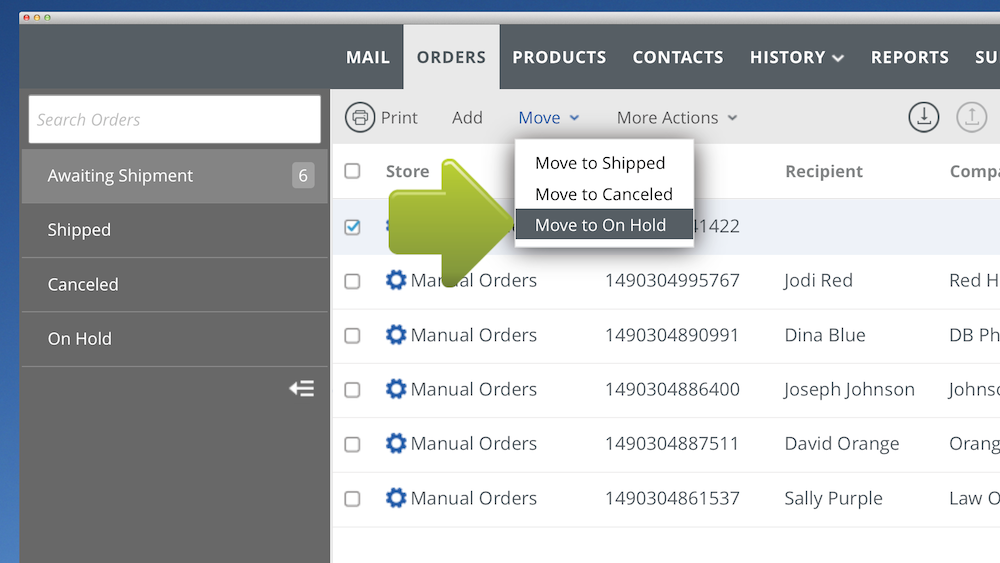Viewport: 1000px width, 563px height.
Task: Toggle the select-all checkbox in table header
Action: pyautogui.click(x=352, y=171)
